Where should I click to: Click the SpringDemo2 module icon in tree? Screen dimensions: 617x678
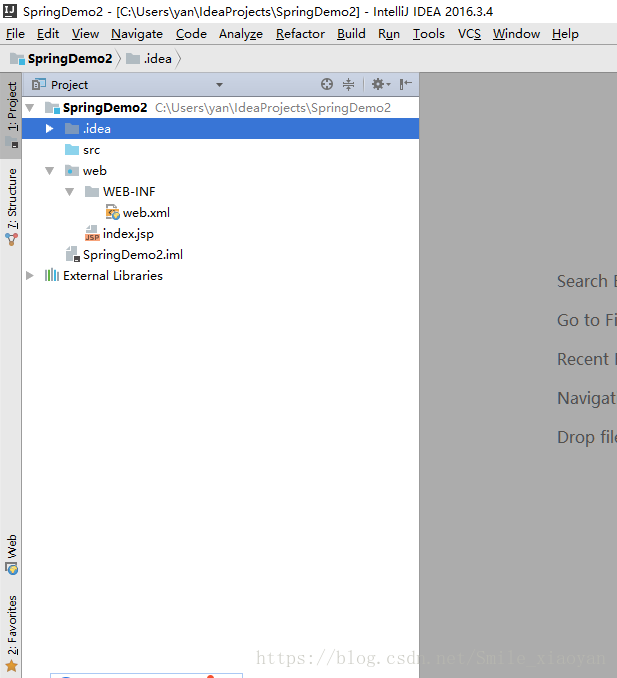(52, 108)
